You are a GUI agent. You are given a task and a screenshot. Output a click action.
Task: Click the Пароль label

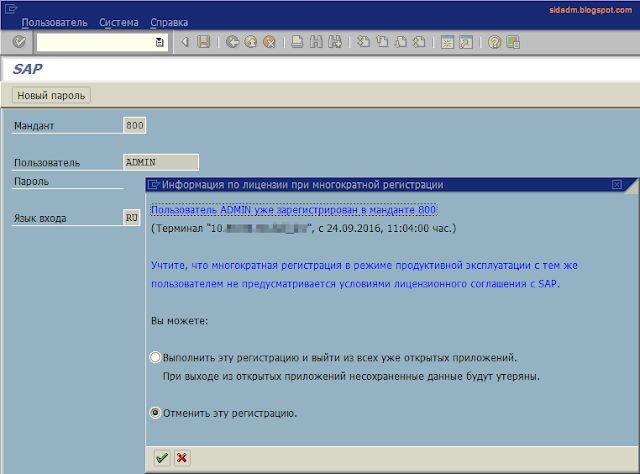[31, 181]
